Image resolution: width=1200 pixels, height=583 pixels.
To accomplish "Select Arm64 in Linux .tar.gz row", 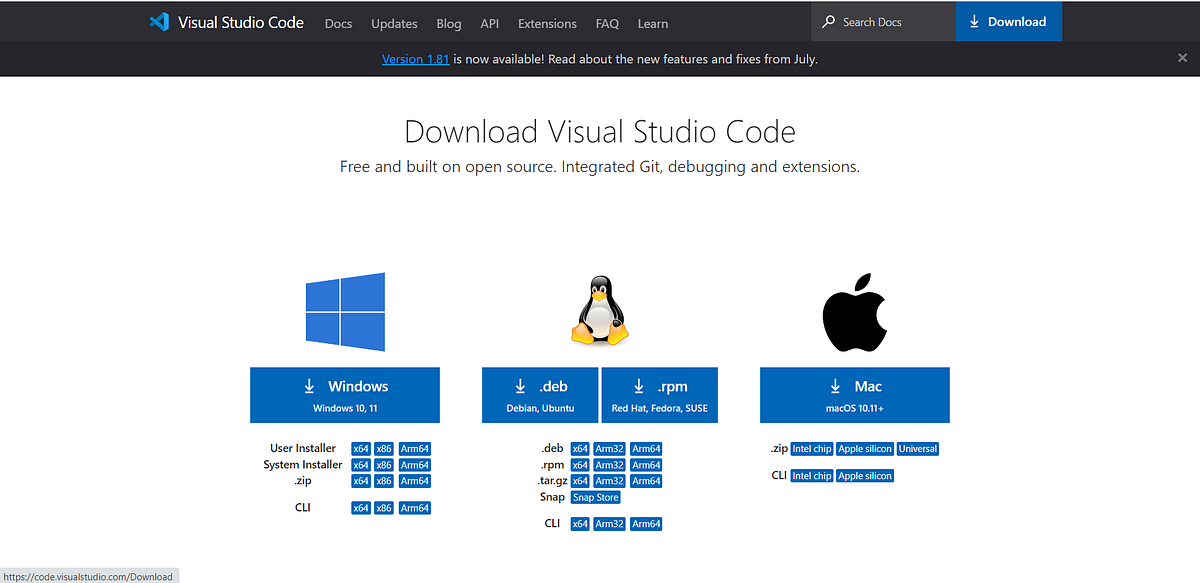I will pos(646,481).
